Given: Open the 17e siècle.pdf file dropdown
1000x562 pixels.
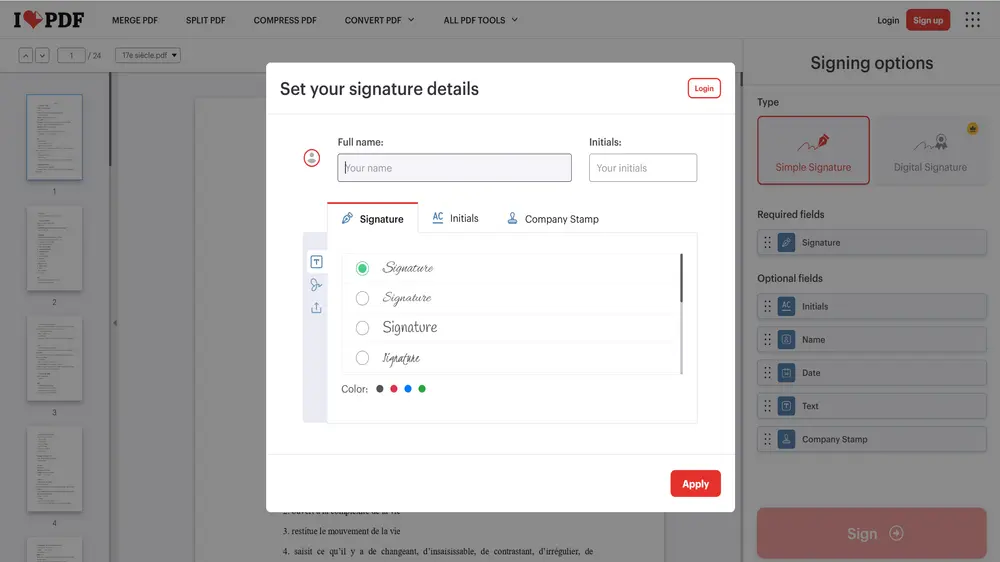Looking at the screenshot, I should point(148,55).
